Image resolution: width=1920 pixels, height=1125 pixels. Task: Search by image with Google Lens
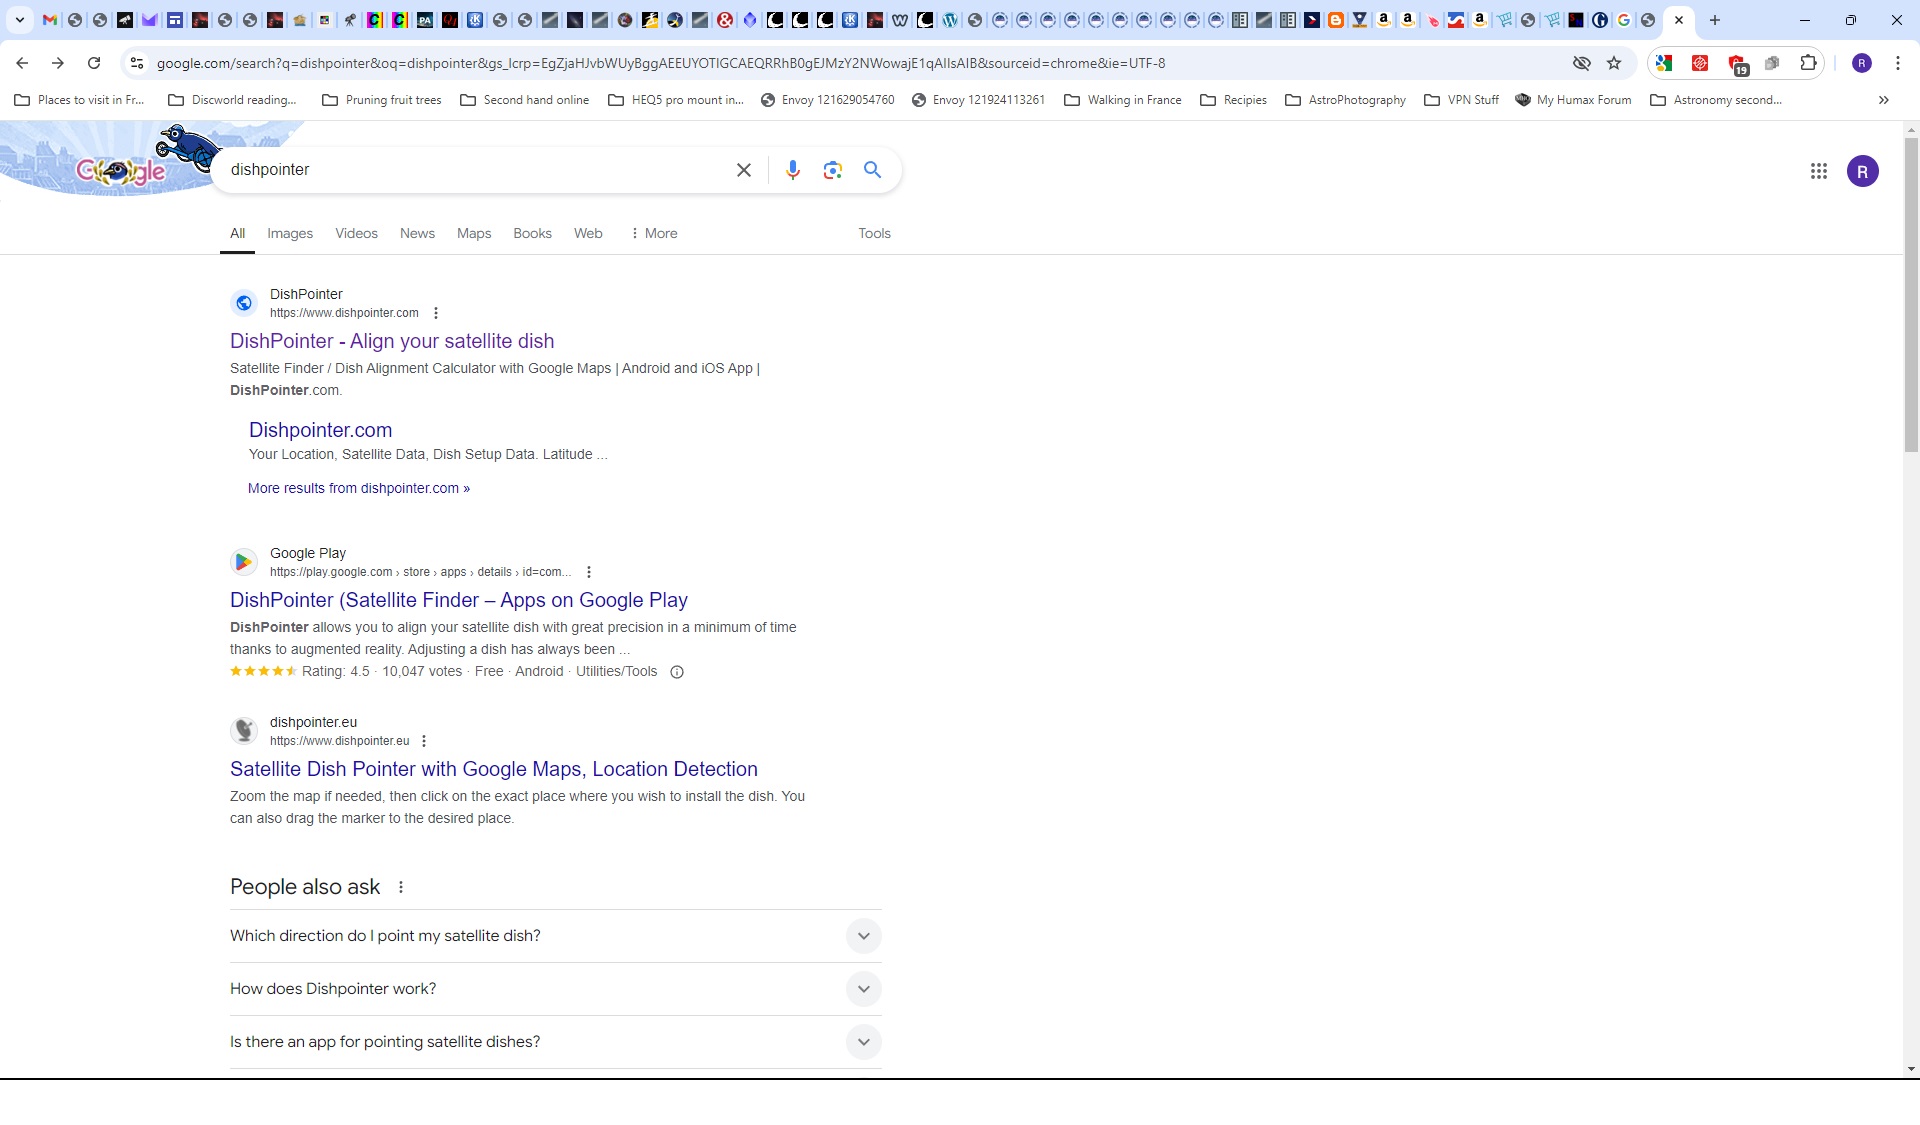click(x=833, y=170)
